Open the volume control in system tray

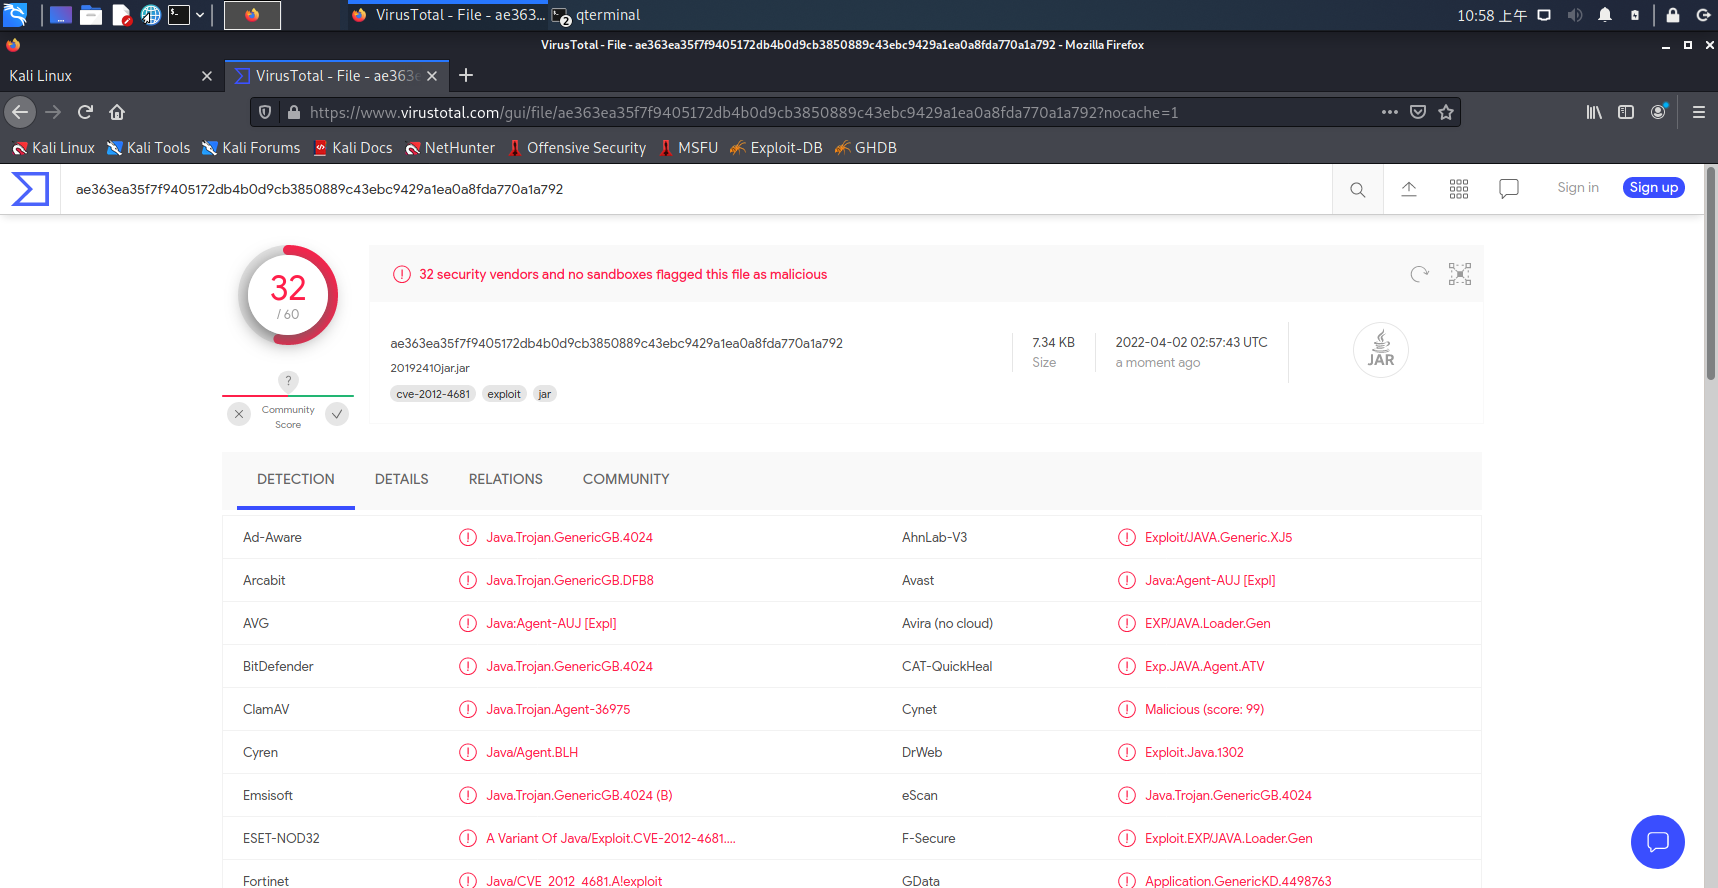1575,15
